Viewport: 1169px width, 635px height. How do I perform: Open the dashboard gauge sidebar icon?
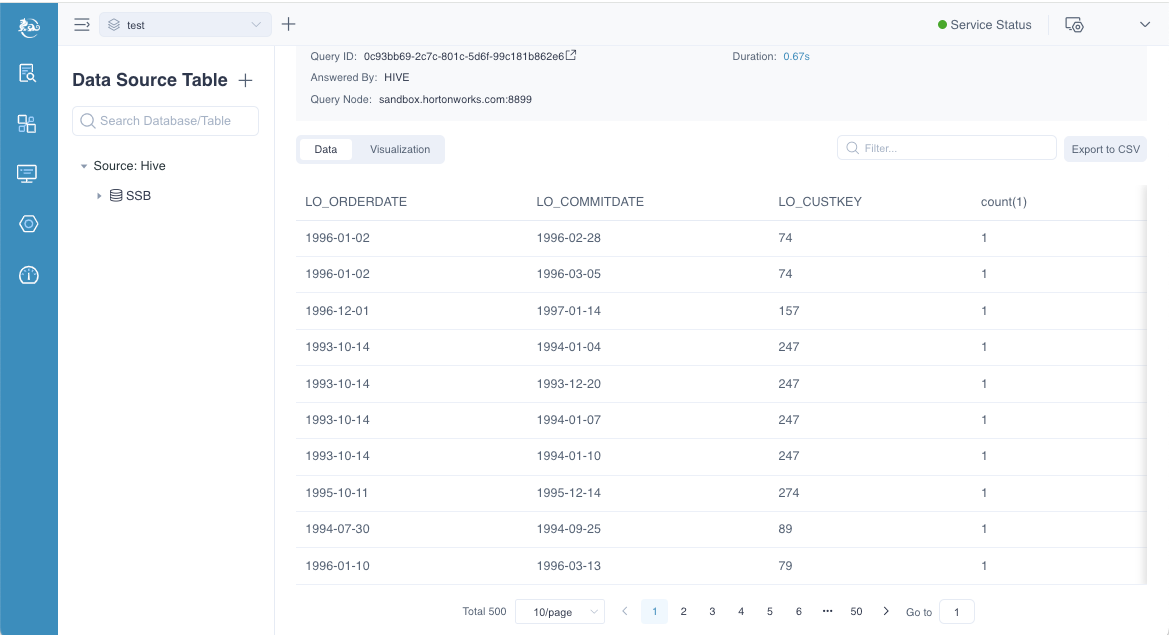click(x=28, y=275)
